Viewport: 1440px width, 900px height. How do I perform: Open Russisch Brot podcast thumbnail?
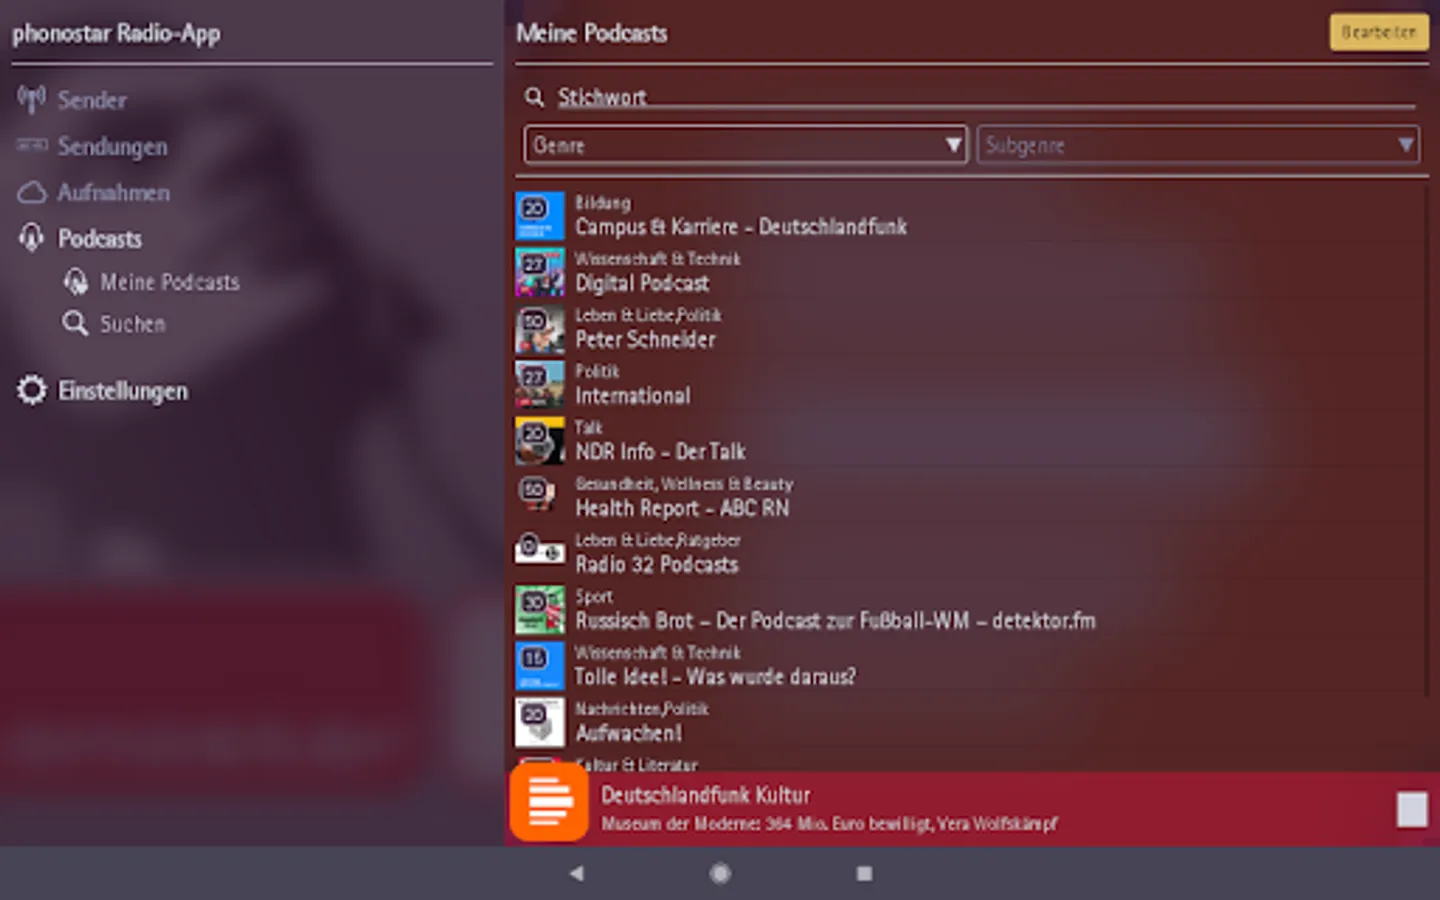coord(540,610)
